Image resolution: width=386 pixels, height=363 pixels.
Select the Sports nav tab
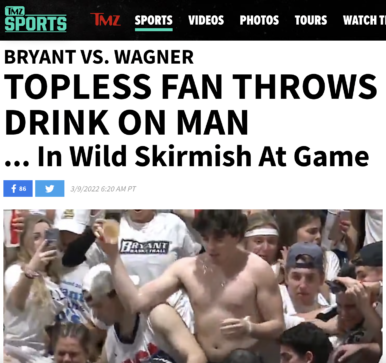point(154,20)
